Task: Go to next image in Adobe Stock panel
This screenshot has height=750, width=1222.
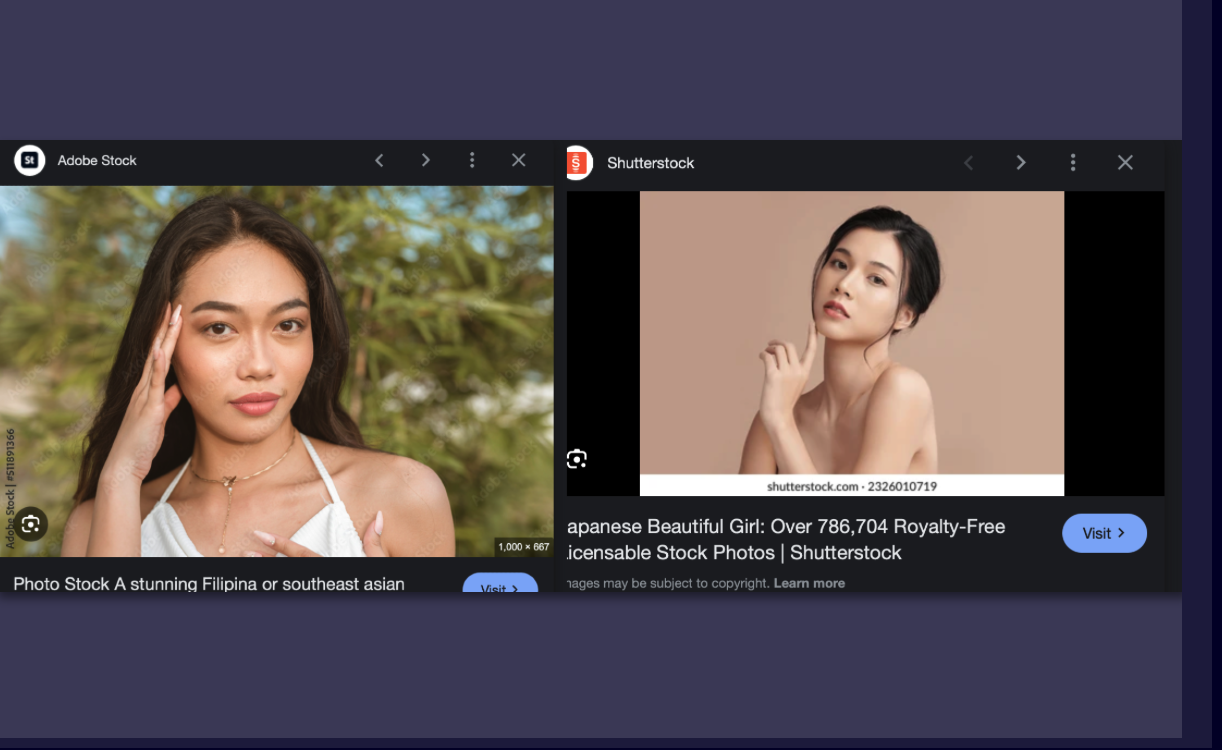Action: [426, 160]
